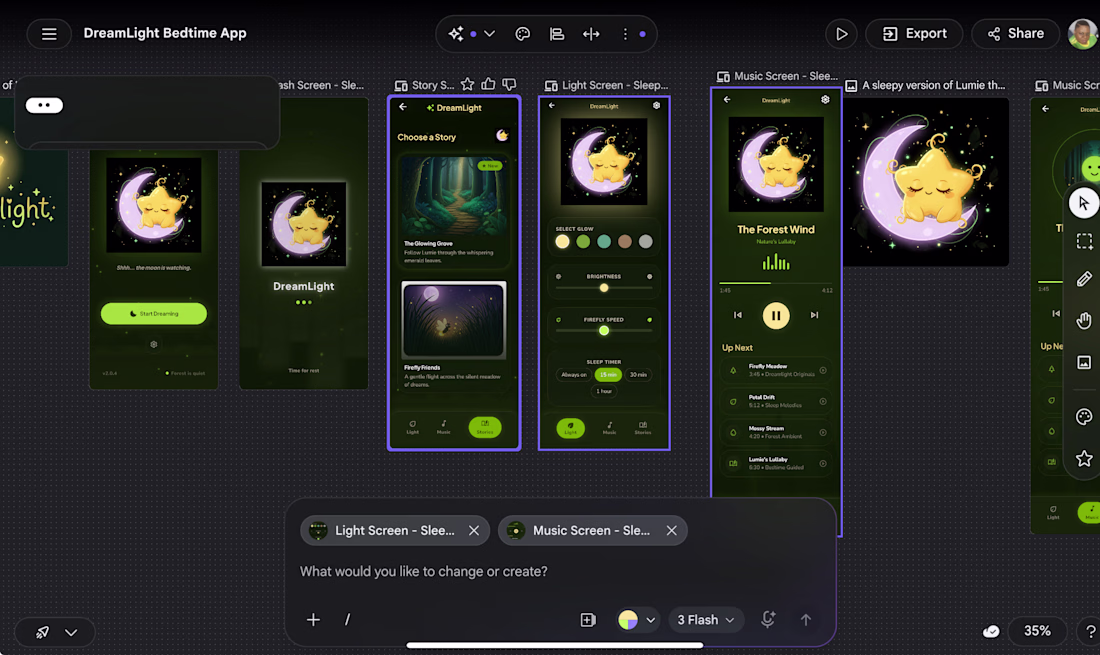The image size is (1100, 655).
Task: Expand the sparkle tool dropdown chevron
Action: coord(490,34)
